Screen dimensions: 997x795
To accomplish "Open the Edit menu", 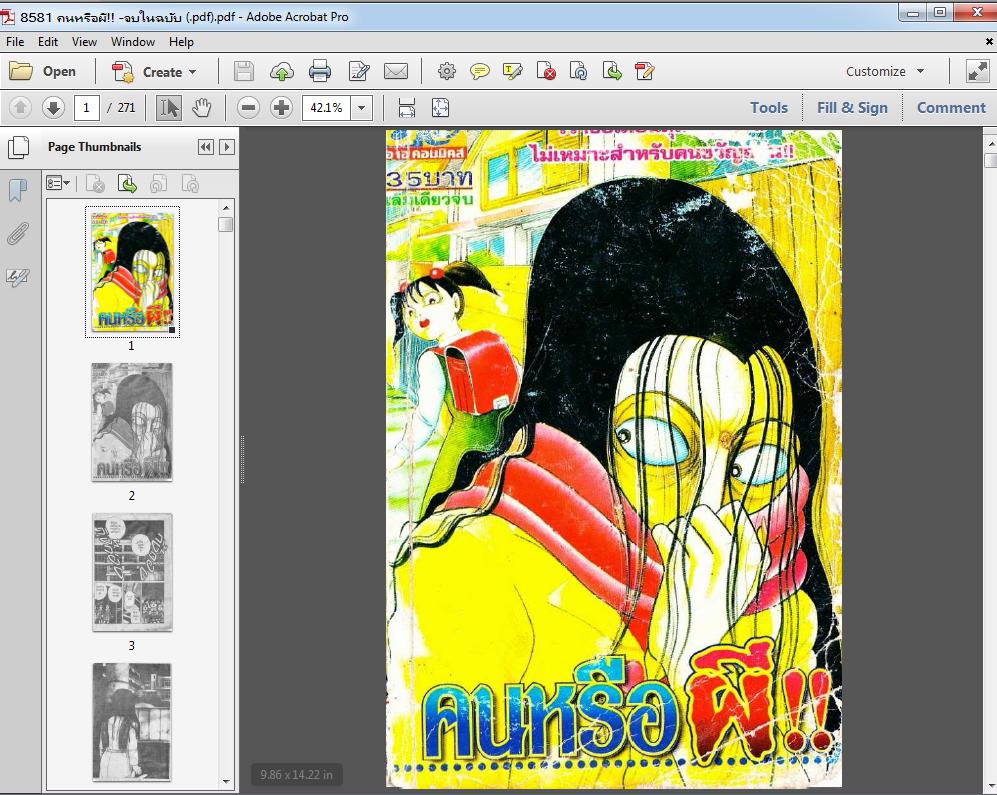I will point(48,41).
